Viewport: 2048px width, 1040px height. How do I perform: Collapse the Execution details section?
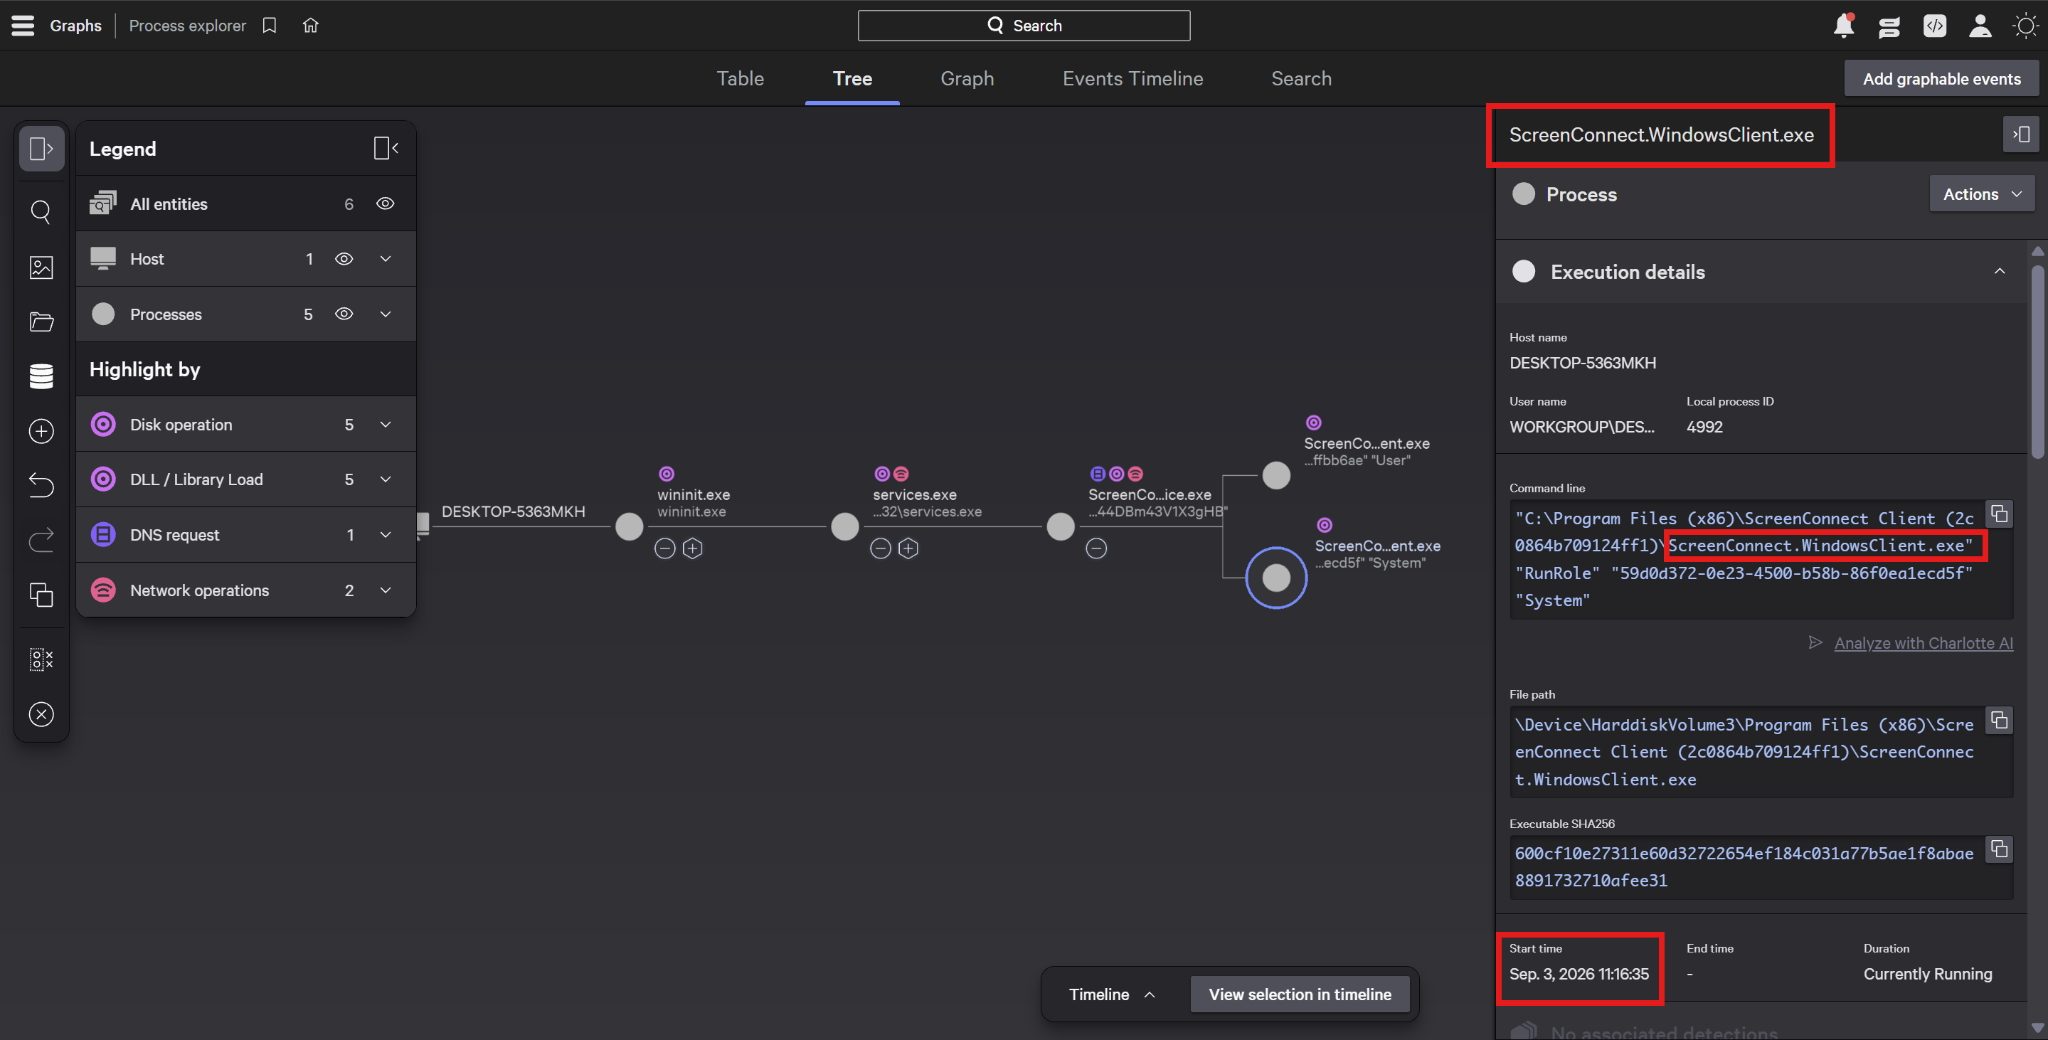tap(1999, 271)
